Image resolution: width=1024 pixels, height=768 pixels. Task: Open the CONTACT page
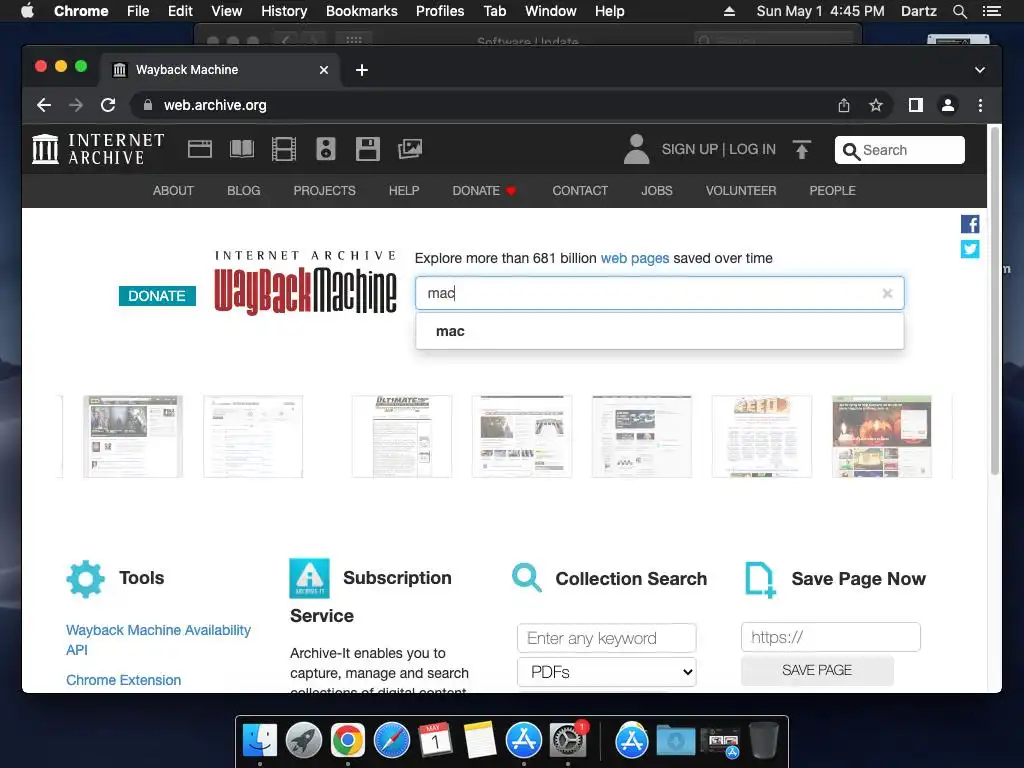pos(580,191)
